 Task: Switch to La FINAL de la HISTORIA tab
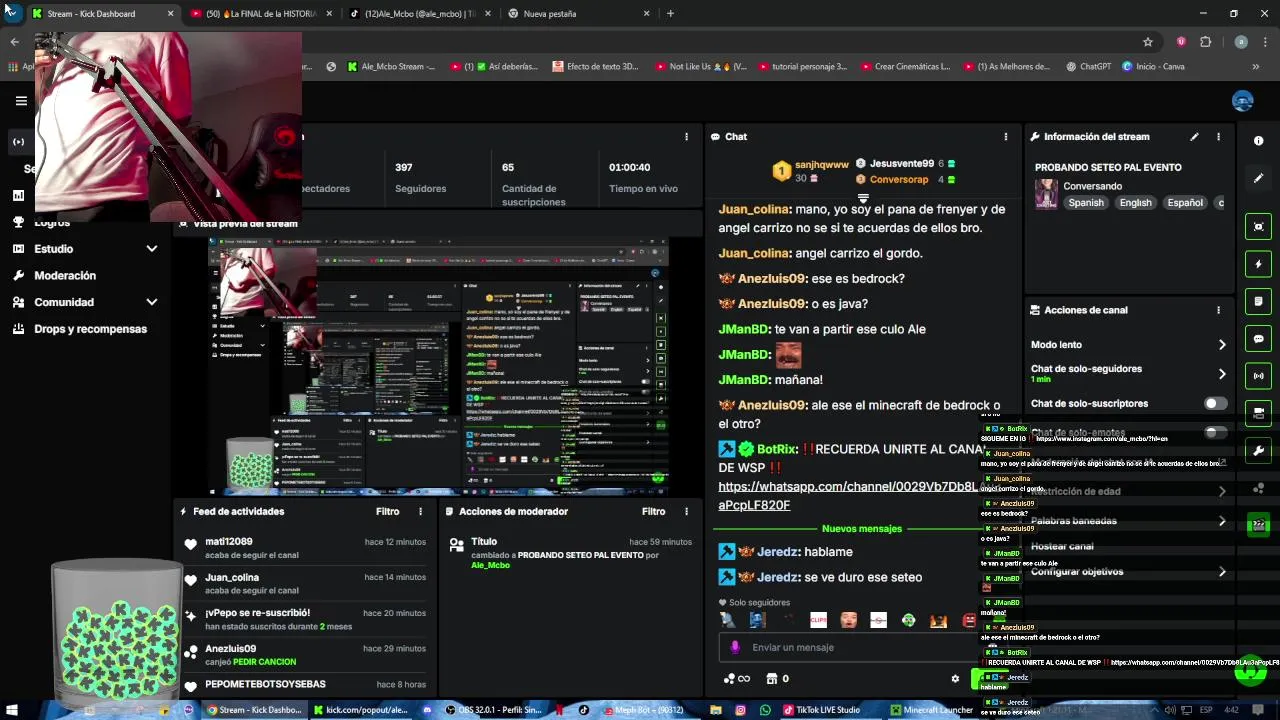tap(260, 14)
